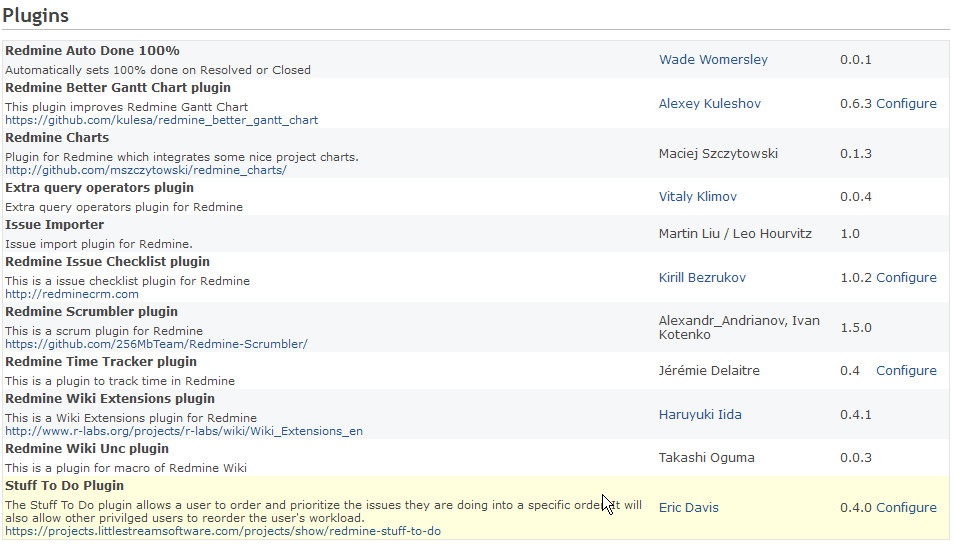Viewport: 956px width, 547px height.
Task: Click version 0.1.3 of Redmine Charts
Action: click(x=855, y=154)
